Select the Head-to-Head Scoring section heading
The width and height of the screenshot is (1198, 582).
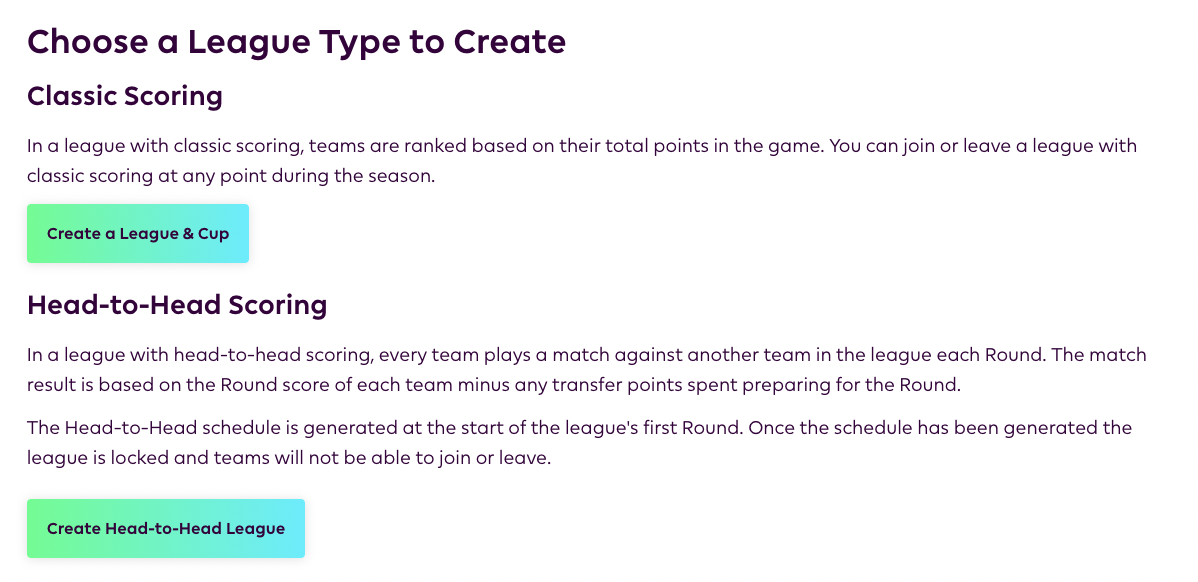point(177,304)
